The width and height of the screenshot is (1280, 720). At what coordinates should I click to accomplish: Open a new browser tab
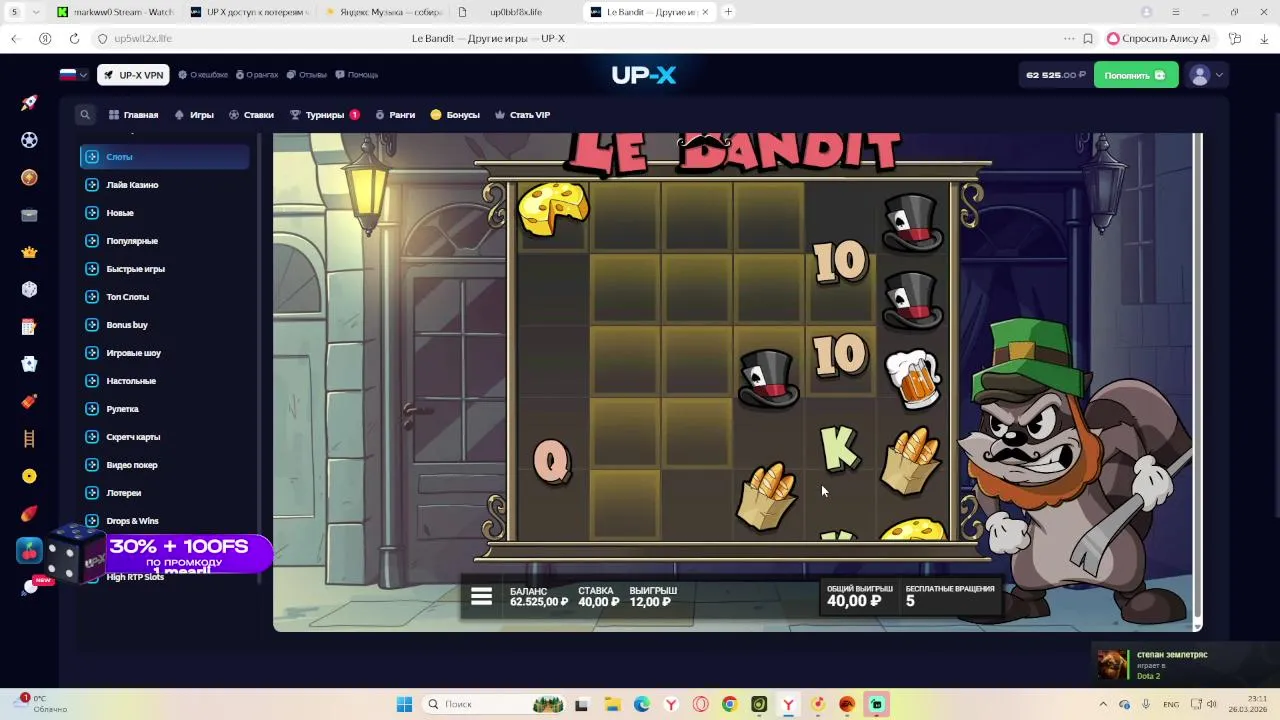pyautogui.click(x=728, y=12)
